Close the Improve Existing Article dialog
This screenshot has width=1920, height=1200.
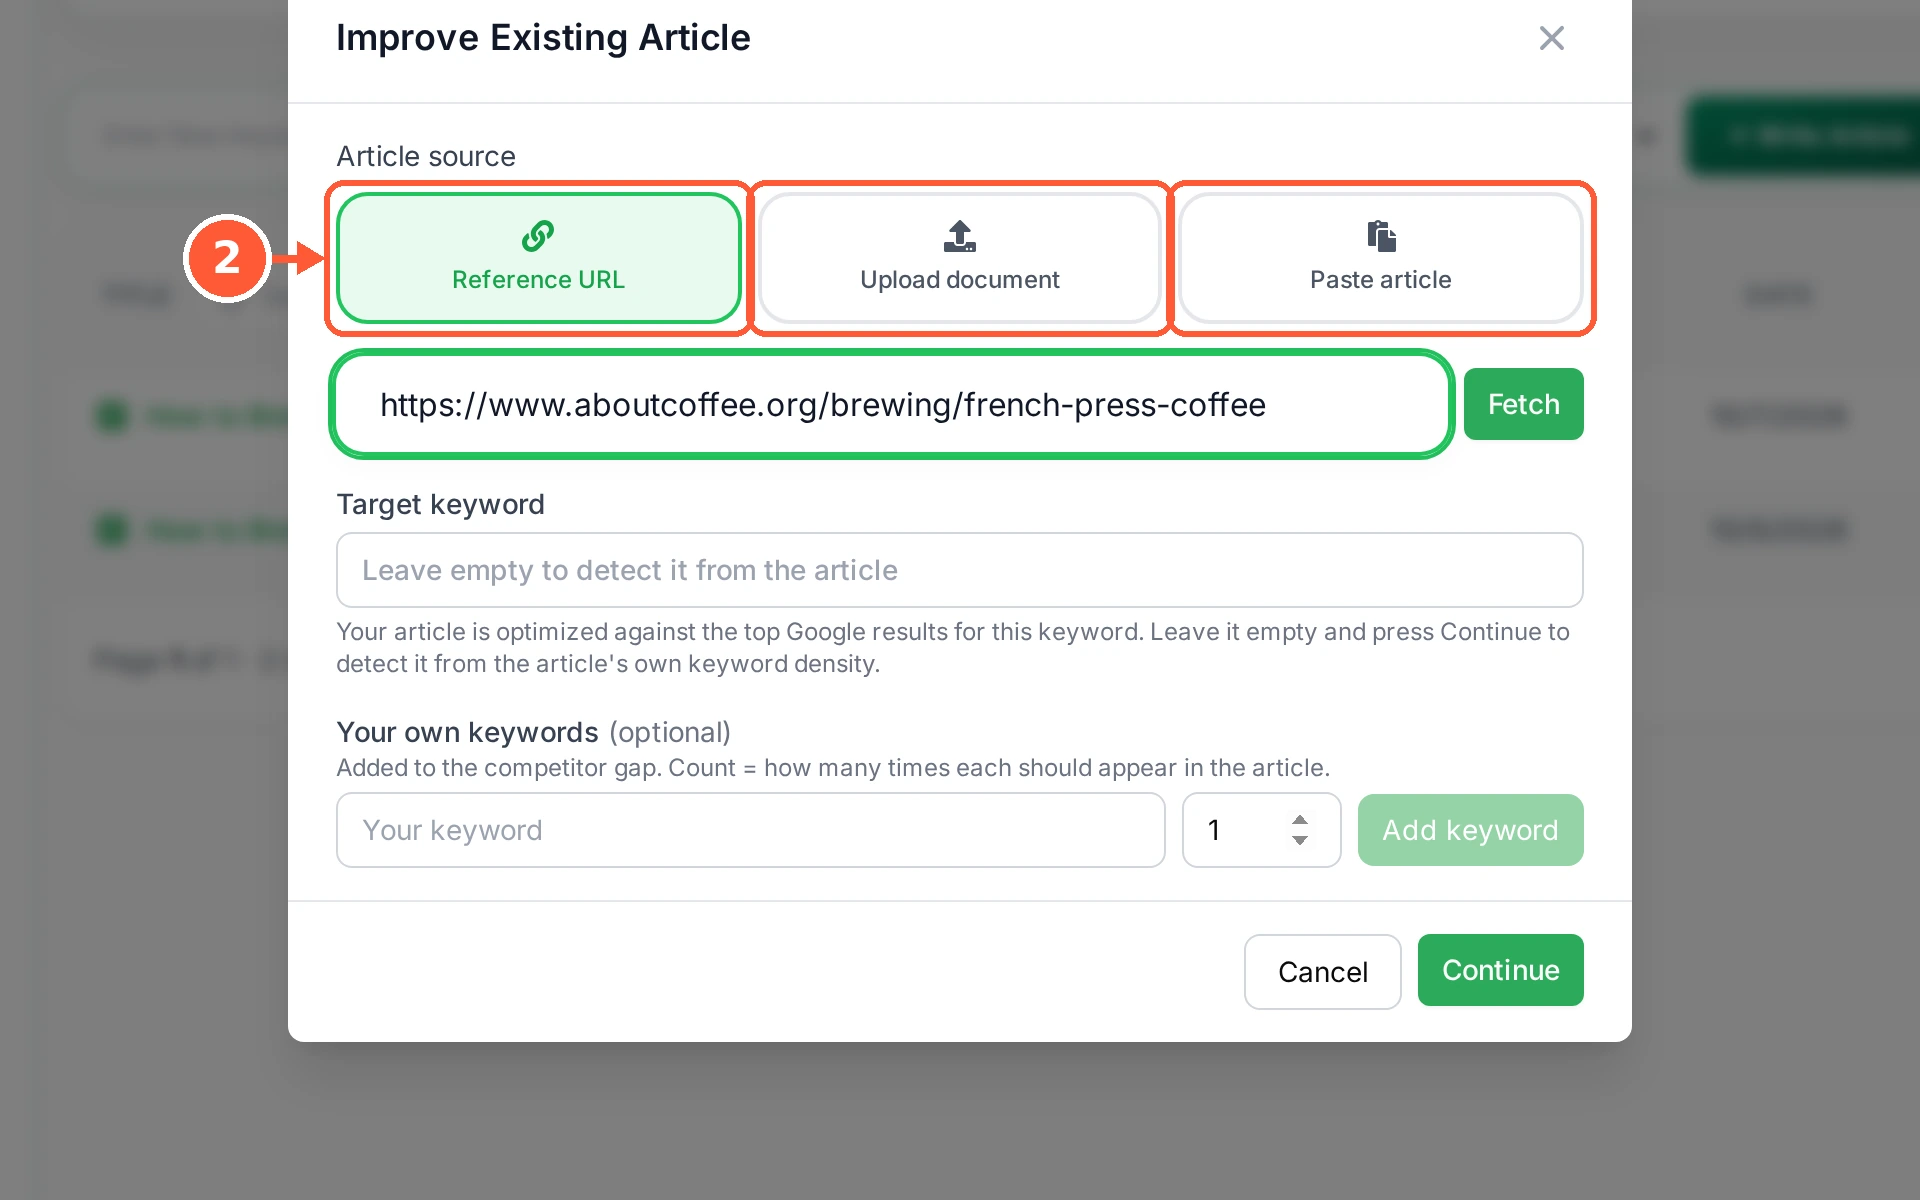click(x=1551, y=38)
